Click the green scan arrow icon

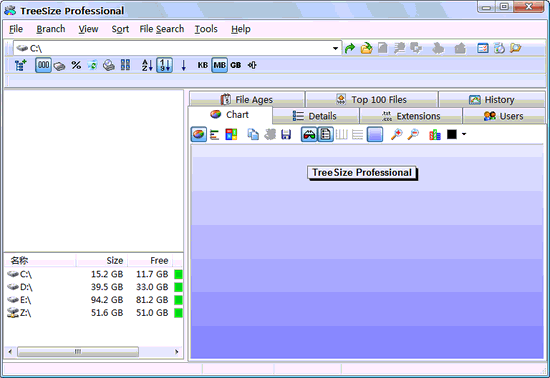pos(349,48)
